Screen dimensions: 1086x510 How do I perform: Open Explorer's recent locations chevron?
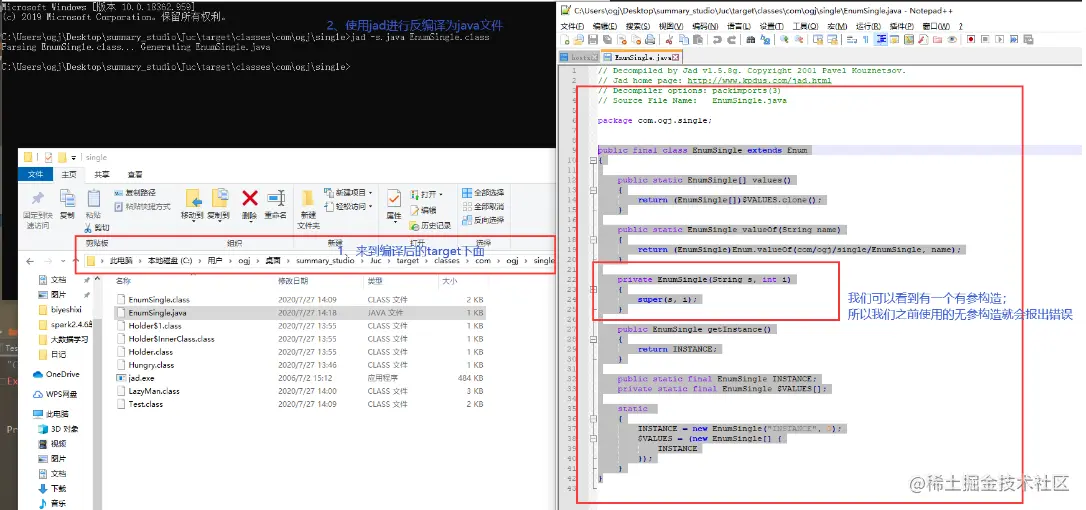coord(63,261)
